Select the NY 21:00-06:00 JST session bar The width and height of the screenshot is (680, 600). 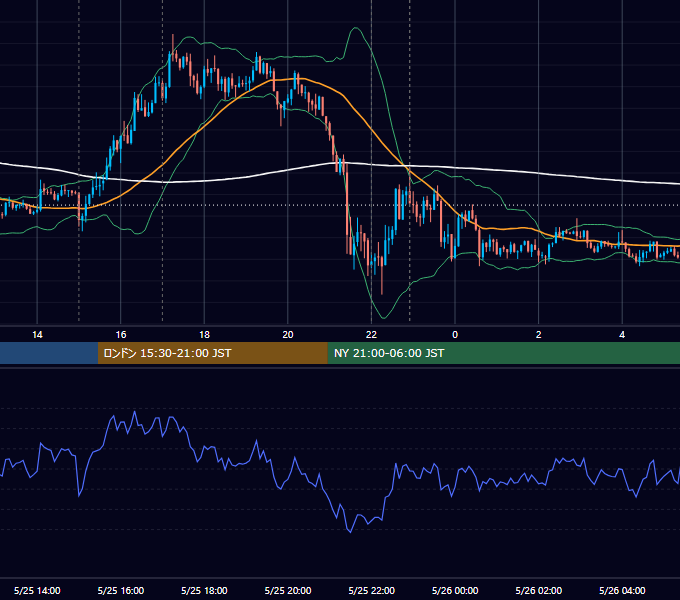point(503,353)
